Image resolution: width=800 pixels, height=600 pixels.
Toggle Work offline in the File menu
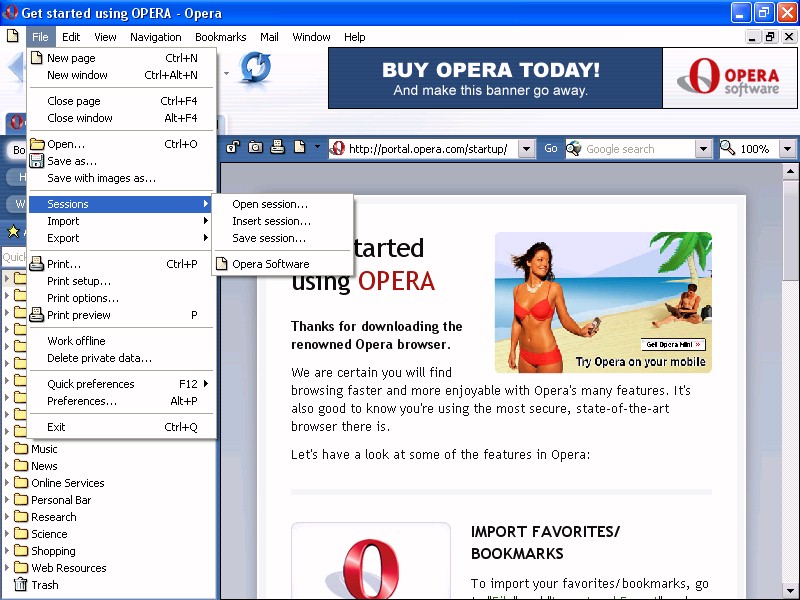point(76,341)
